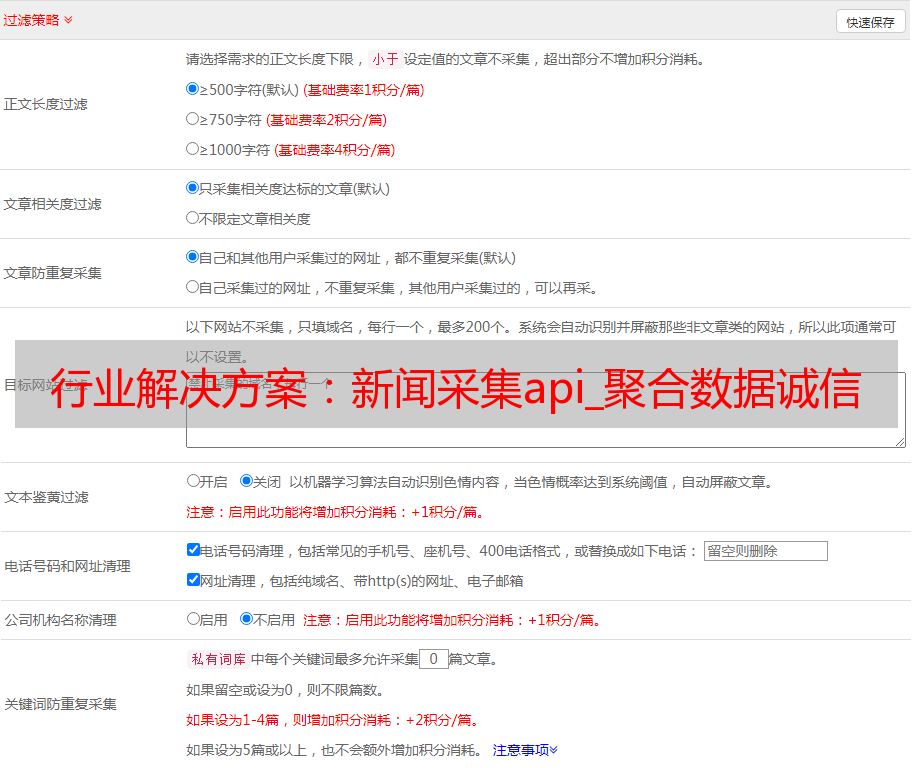
Task: Toggle the 电话号码清理 checkbox
Action: (x=193, y=550)
